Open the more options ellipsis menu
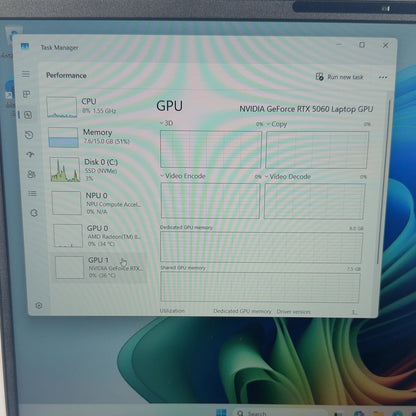416x416 pixels. point(383,77)
